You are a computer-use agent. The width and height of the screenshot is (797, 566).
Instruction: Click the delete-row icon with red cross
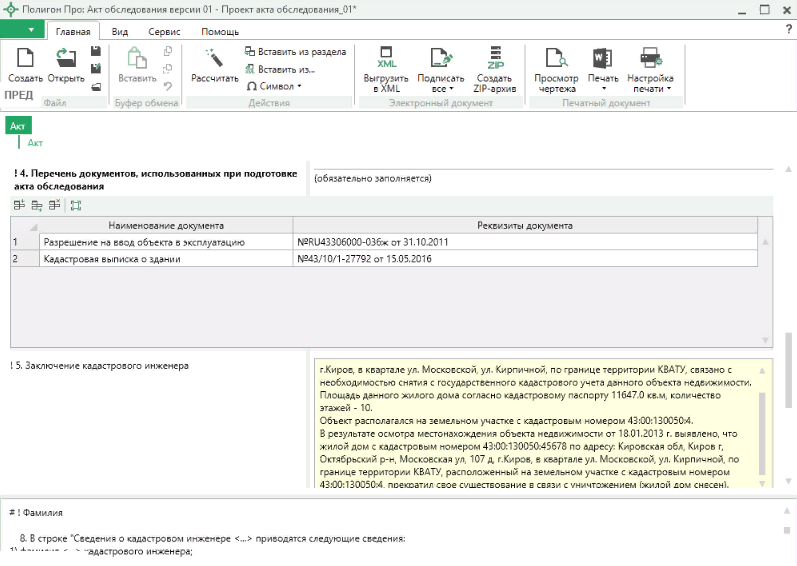(56, 205)
